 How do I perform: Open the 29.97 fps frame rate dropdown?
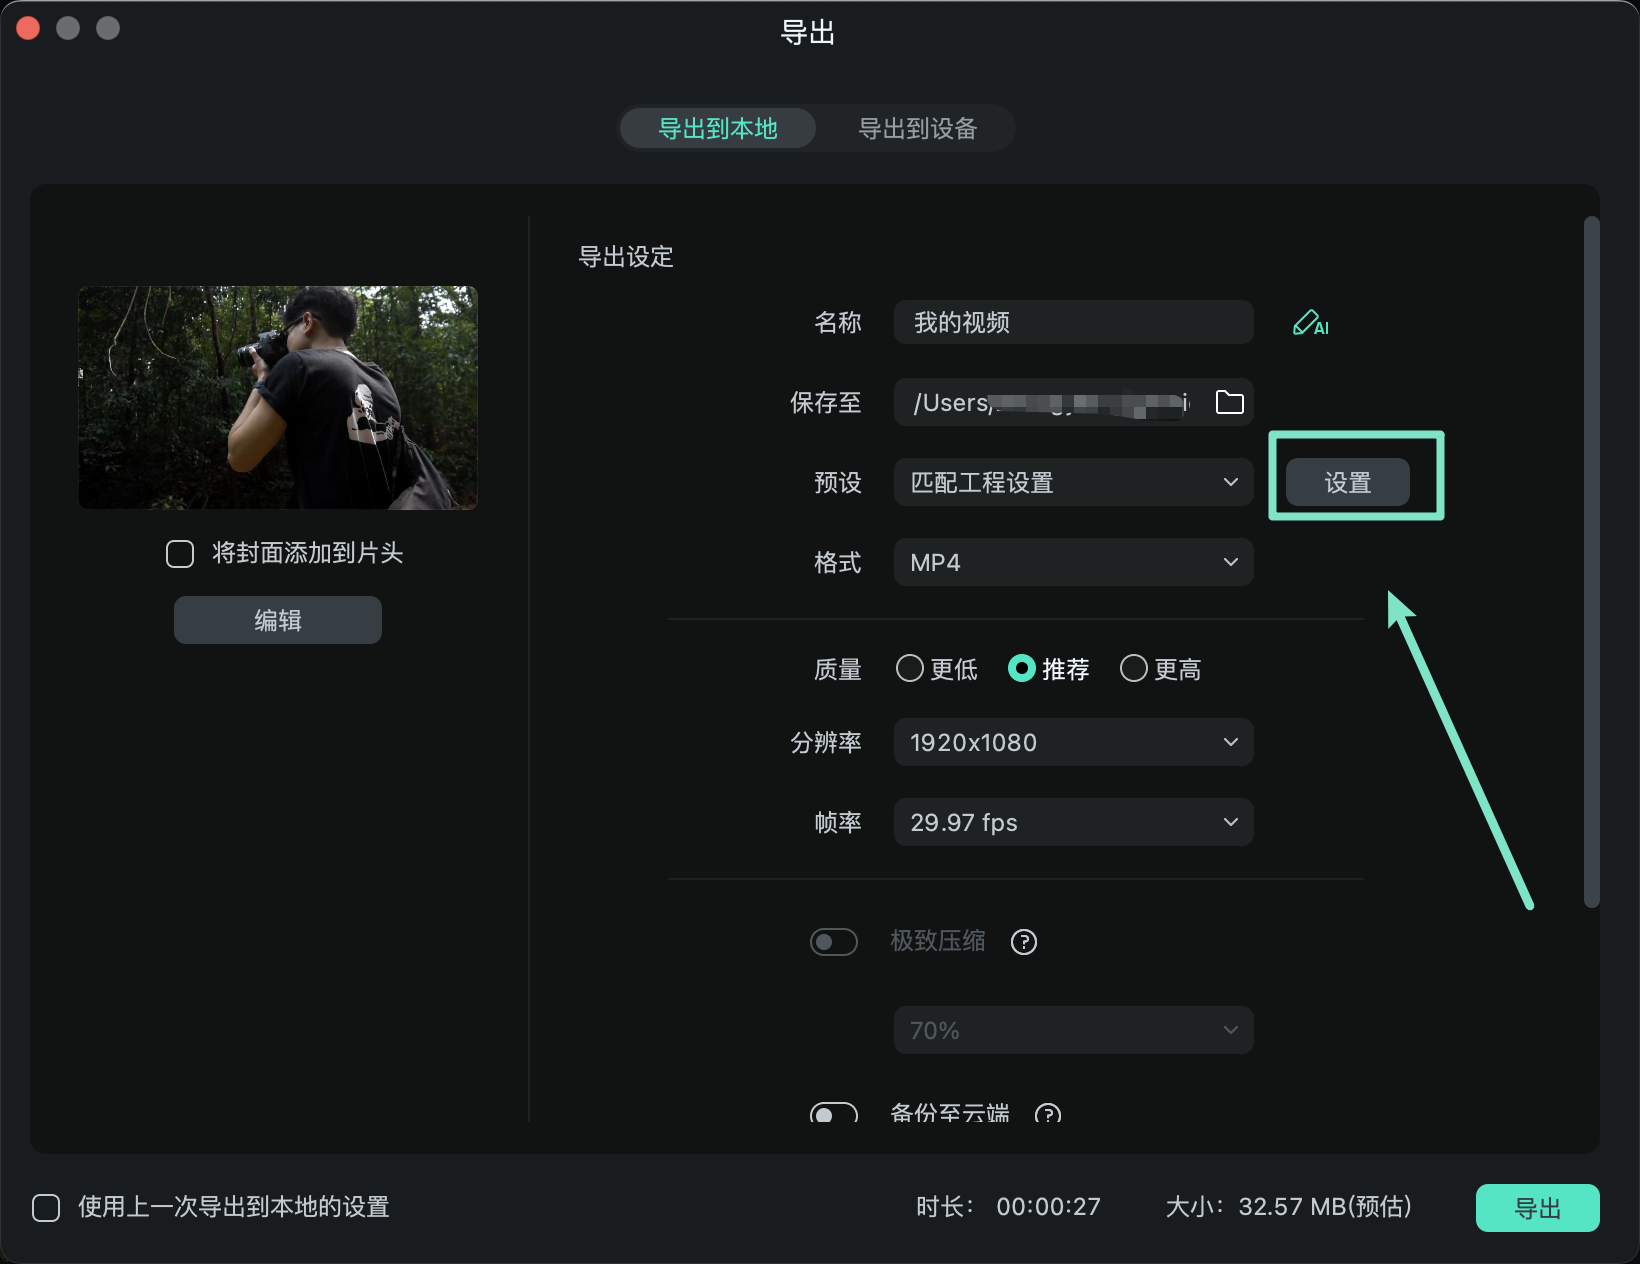1072,822
